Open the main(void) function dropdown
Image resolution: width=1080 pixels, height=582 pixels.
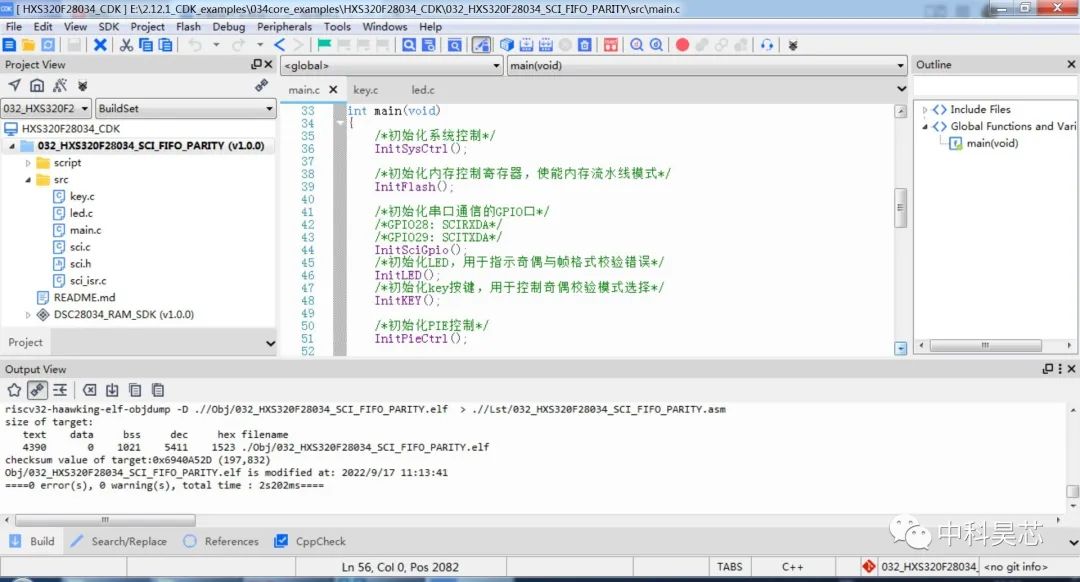point(707,65)
